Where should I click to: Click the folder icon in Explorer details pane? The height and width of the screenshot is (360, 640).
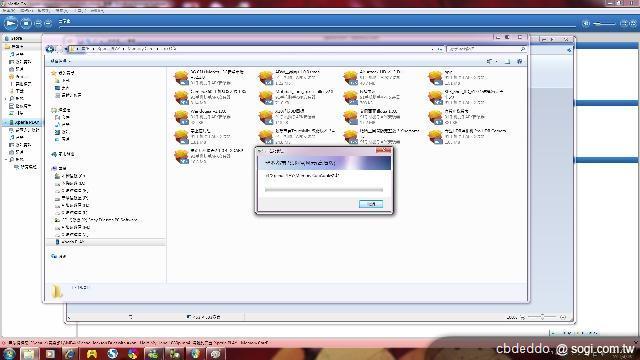tap(57, 291)
